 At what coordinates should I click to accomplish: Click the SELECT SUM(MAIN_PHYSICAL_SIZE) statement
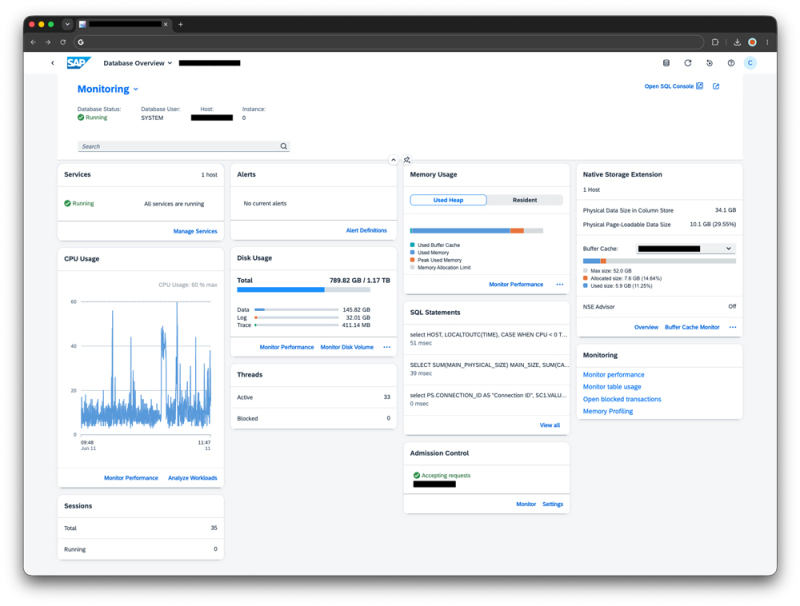[x=487, y=369]
